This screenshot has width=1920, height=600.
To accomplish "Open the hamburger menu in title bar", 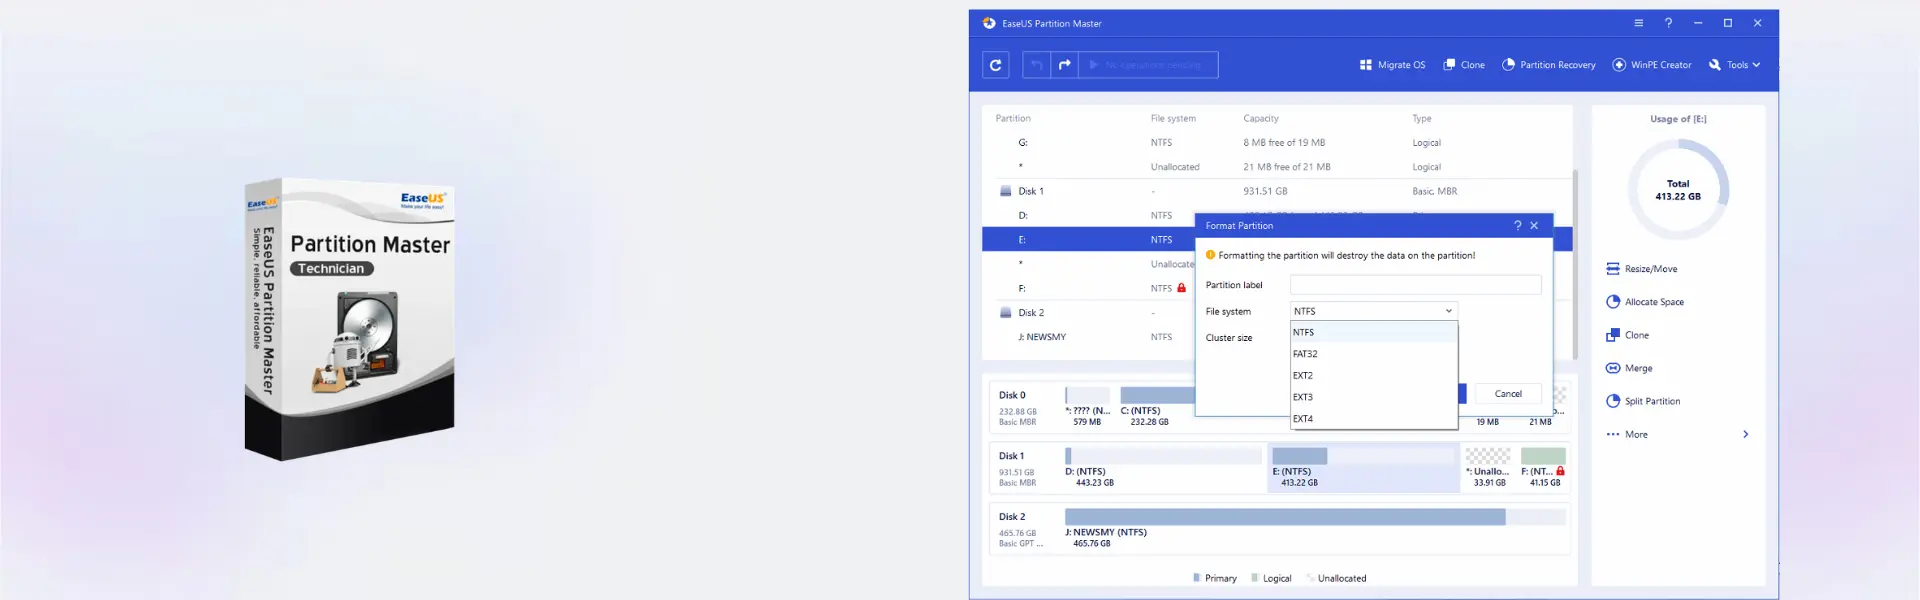I will tap(1638, 23).
